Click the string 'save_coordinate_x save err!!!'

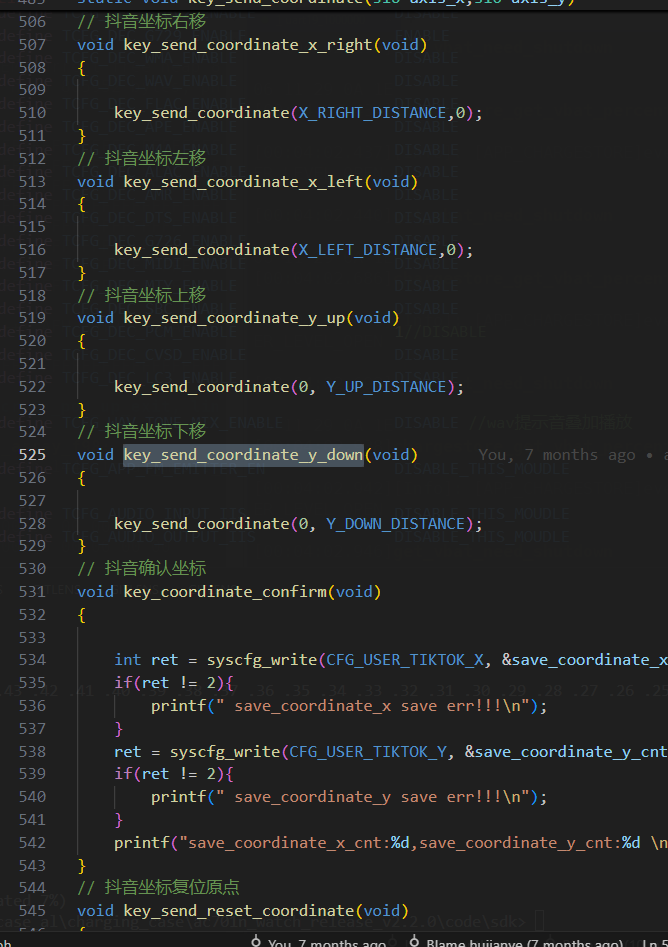point(368,706)
